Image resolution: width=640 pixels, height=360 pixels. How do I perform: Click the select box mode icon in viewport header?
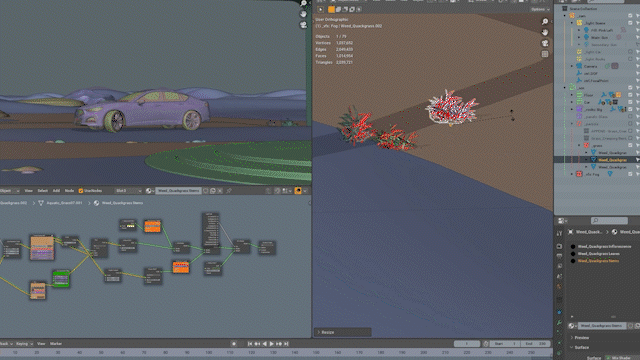click(x=331, y=9)
